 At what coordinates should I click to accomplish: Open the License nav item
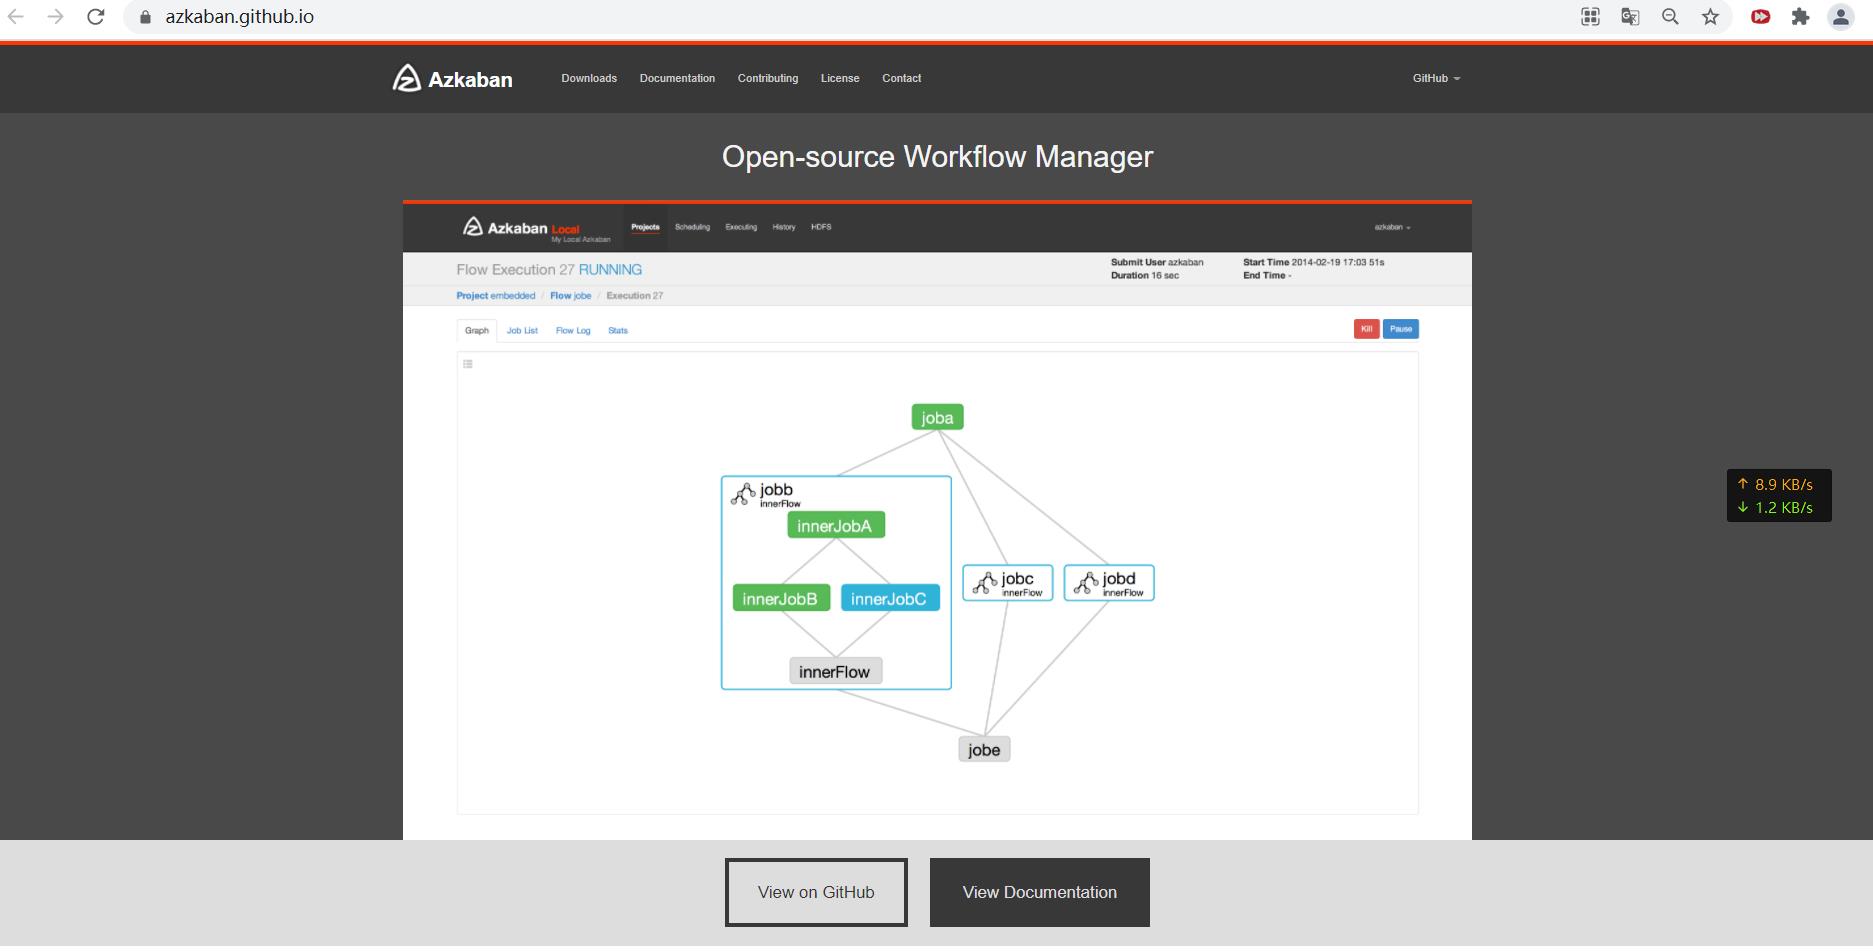(x=840, y=78)
